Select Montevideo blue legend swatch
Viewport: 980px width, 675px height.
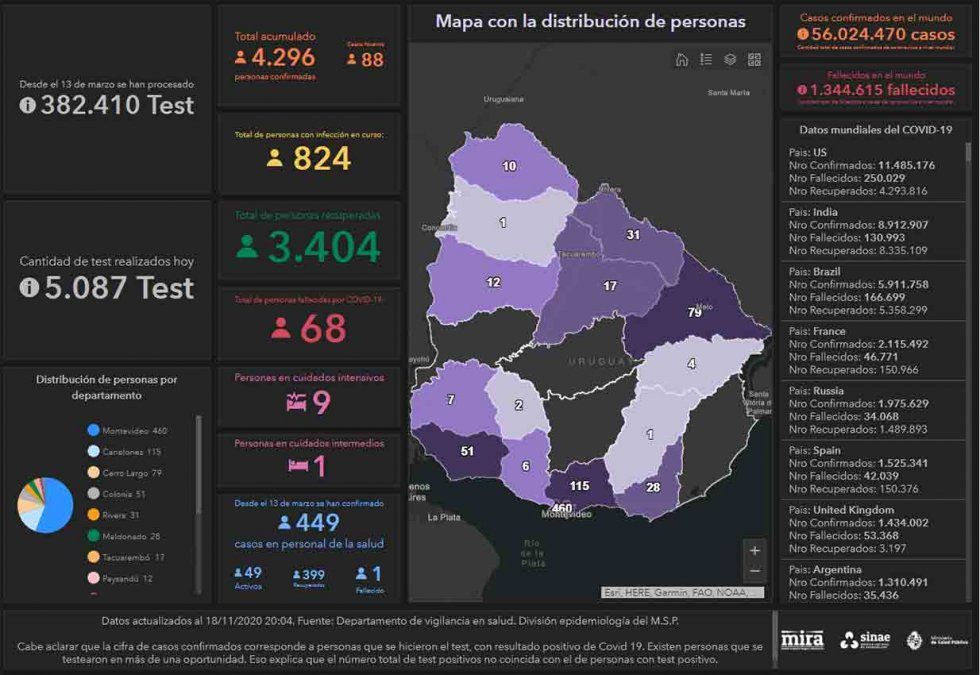pyautogui.click(x=93, y=430)
